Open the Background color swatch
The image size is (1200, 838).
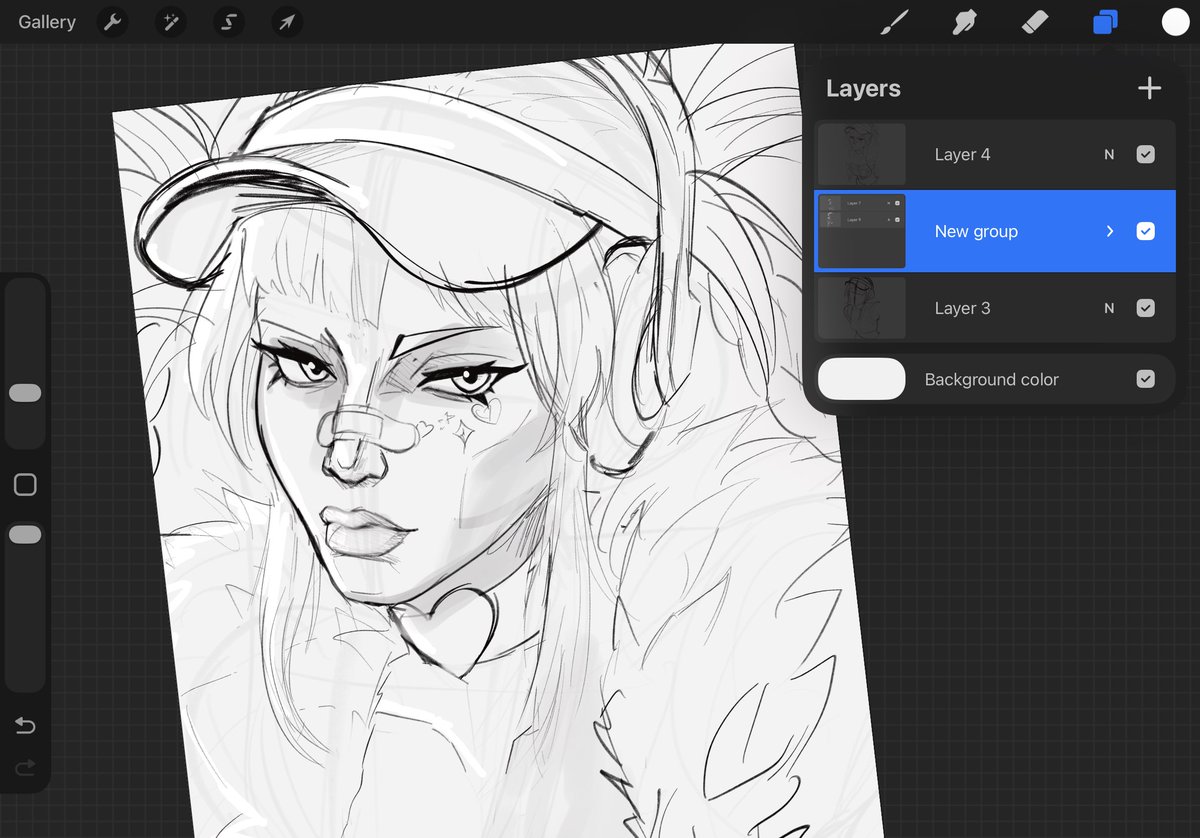point(861,378)
